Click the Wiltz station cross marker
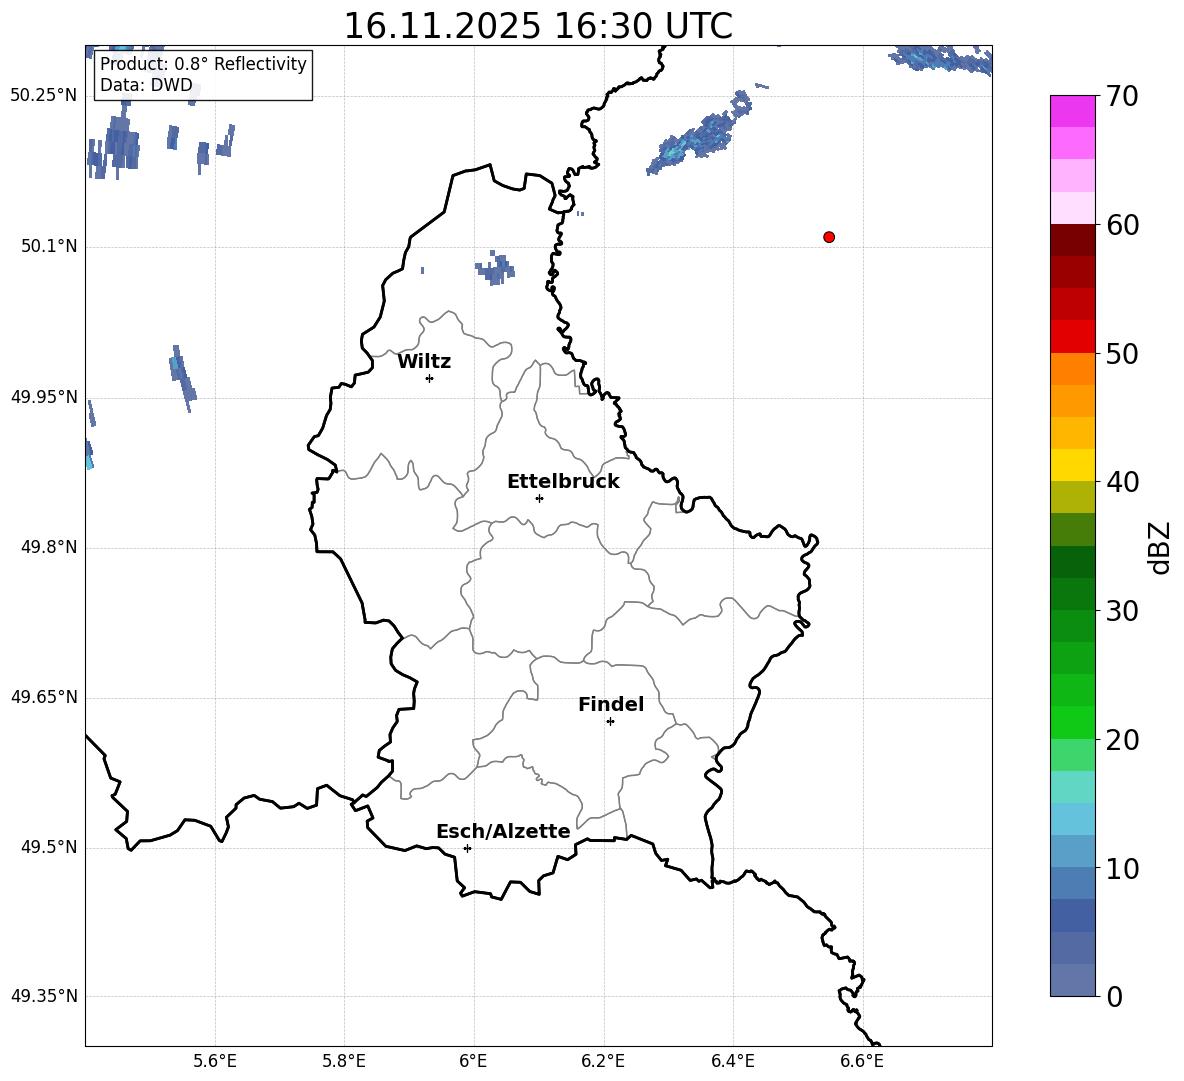The width and height of the screenshot is (1184, 1081). coord(430,378)
